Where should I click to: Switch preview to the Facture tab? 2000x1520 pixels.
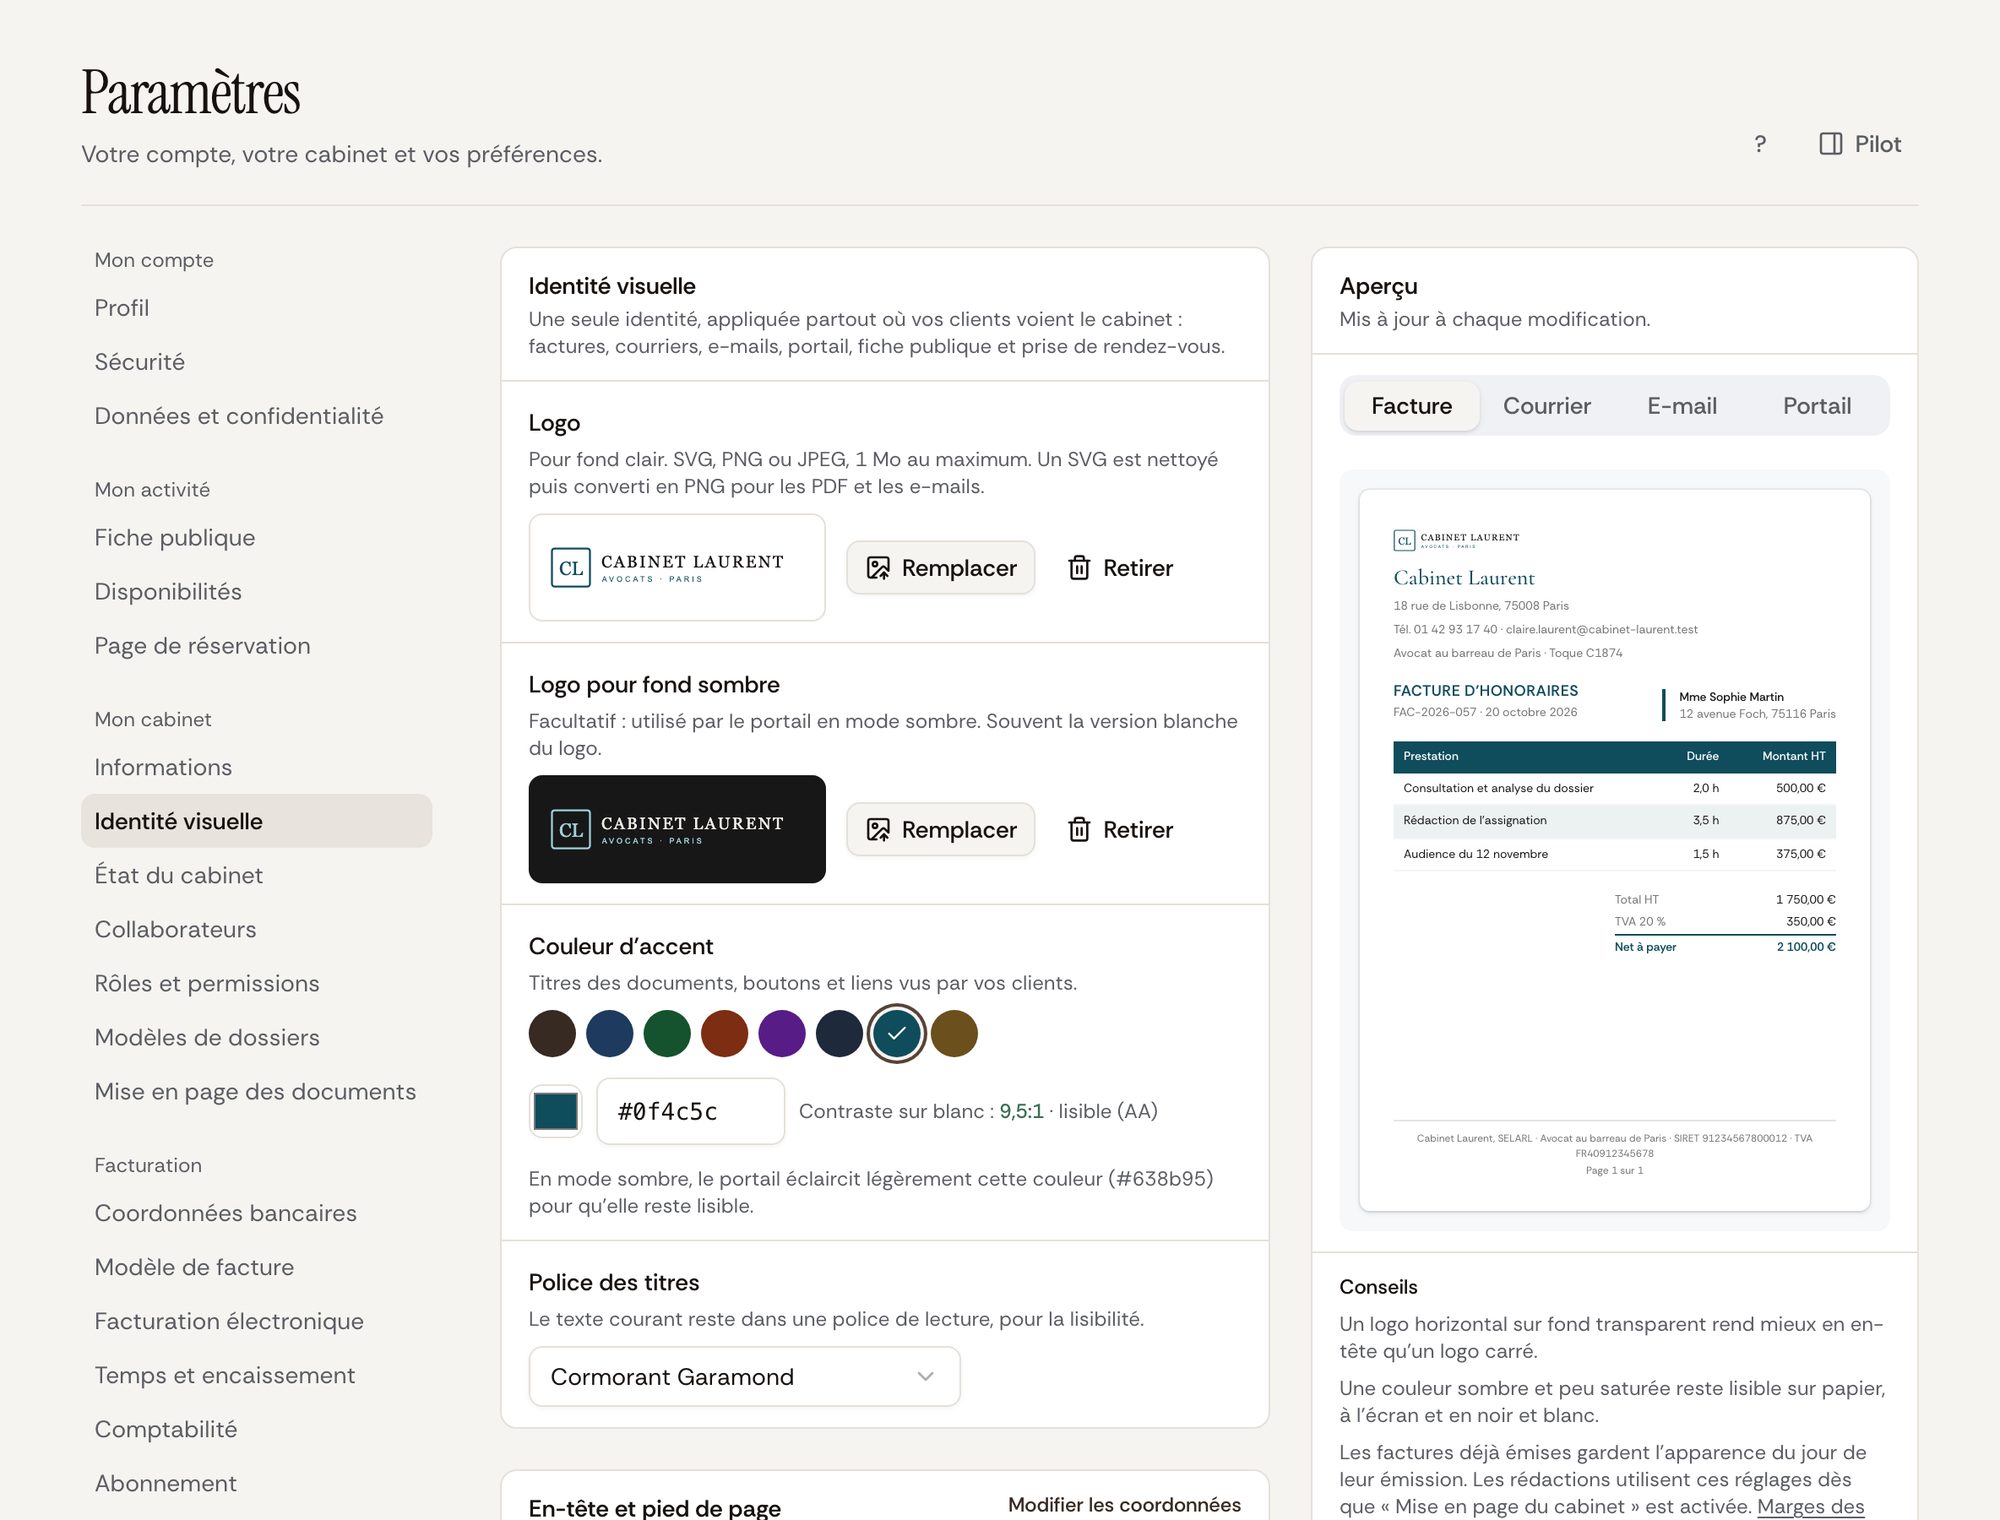point(1411,406)
